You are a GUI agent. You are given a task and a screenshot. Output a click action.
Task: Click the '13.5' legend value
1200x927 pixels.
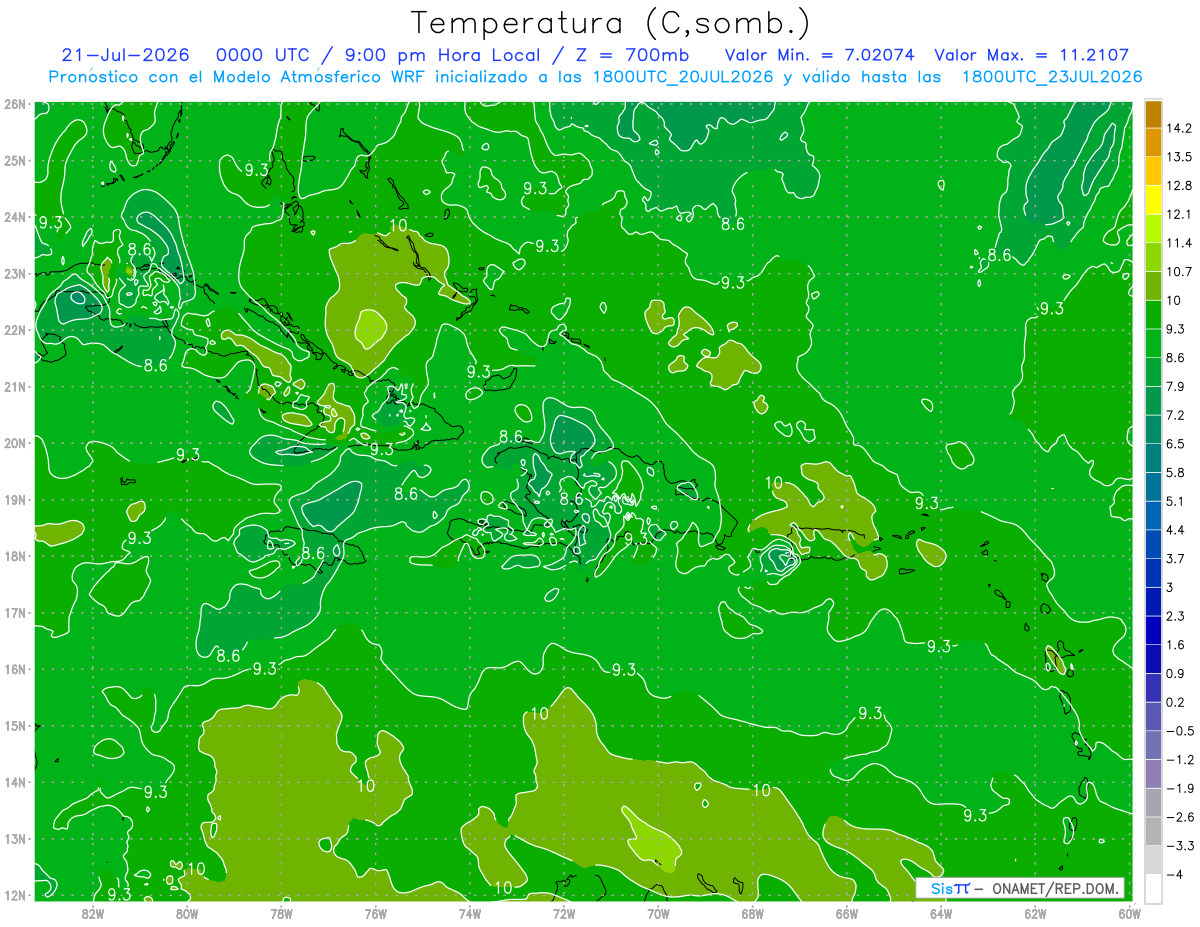(1179, 157)
